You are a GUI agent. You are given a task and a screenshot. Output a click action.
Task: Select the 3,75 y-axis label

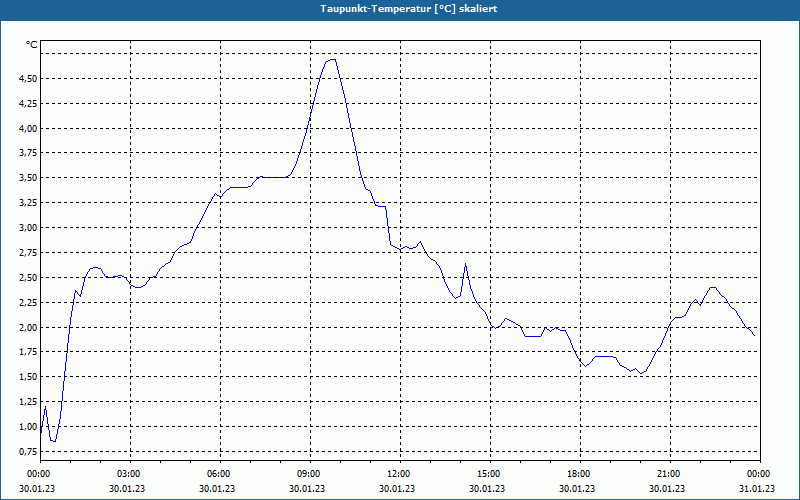29,153
